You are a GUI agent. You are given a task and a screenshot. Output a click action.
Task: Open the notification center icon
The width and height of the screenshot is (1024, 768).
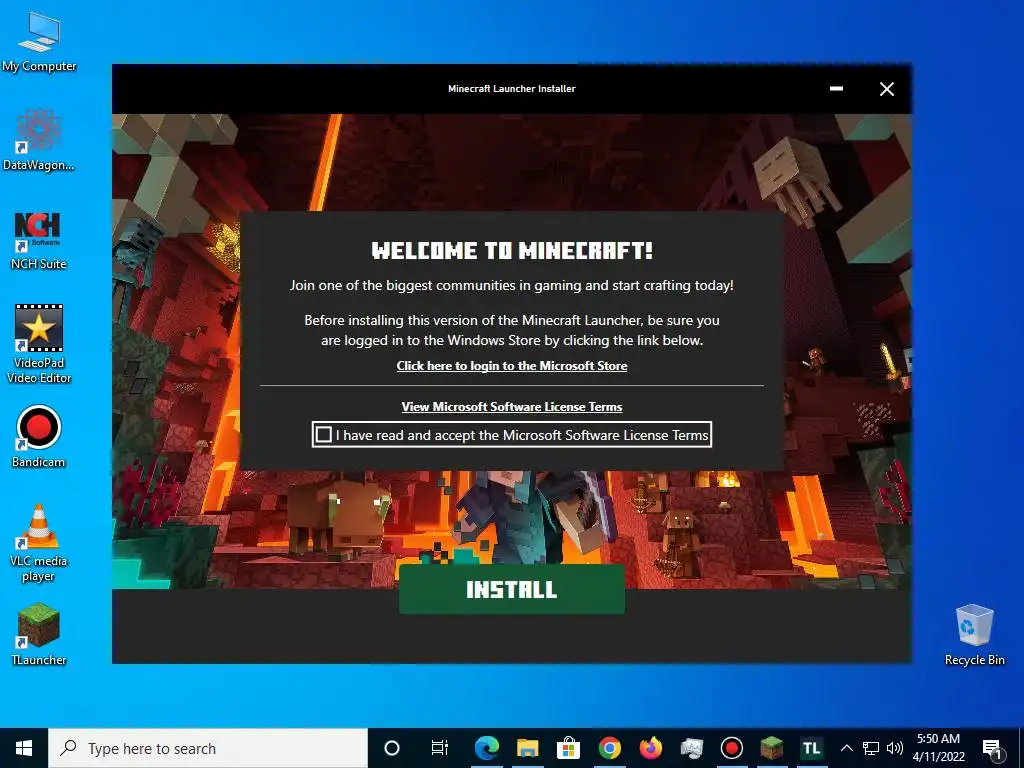click(992, 748)
